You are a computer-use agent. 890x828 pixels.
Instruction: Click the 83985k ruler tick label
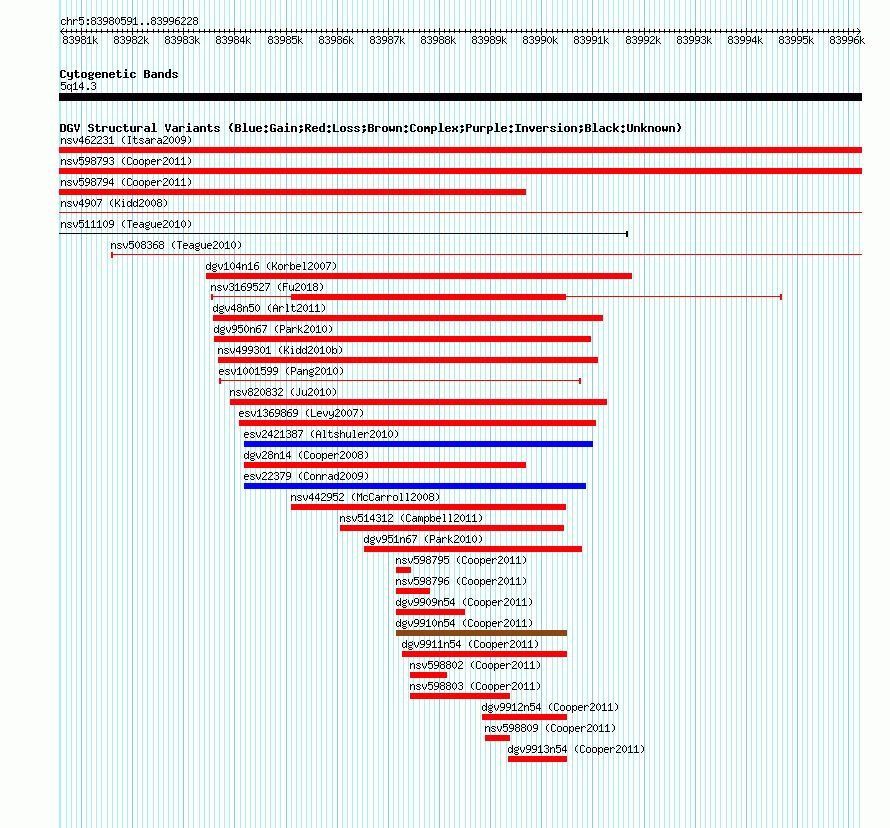[x=285, y=40]
